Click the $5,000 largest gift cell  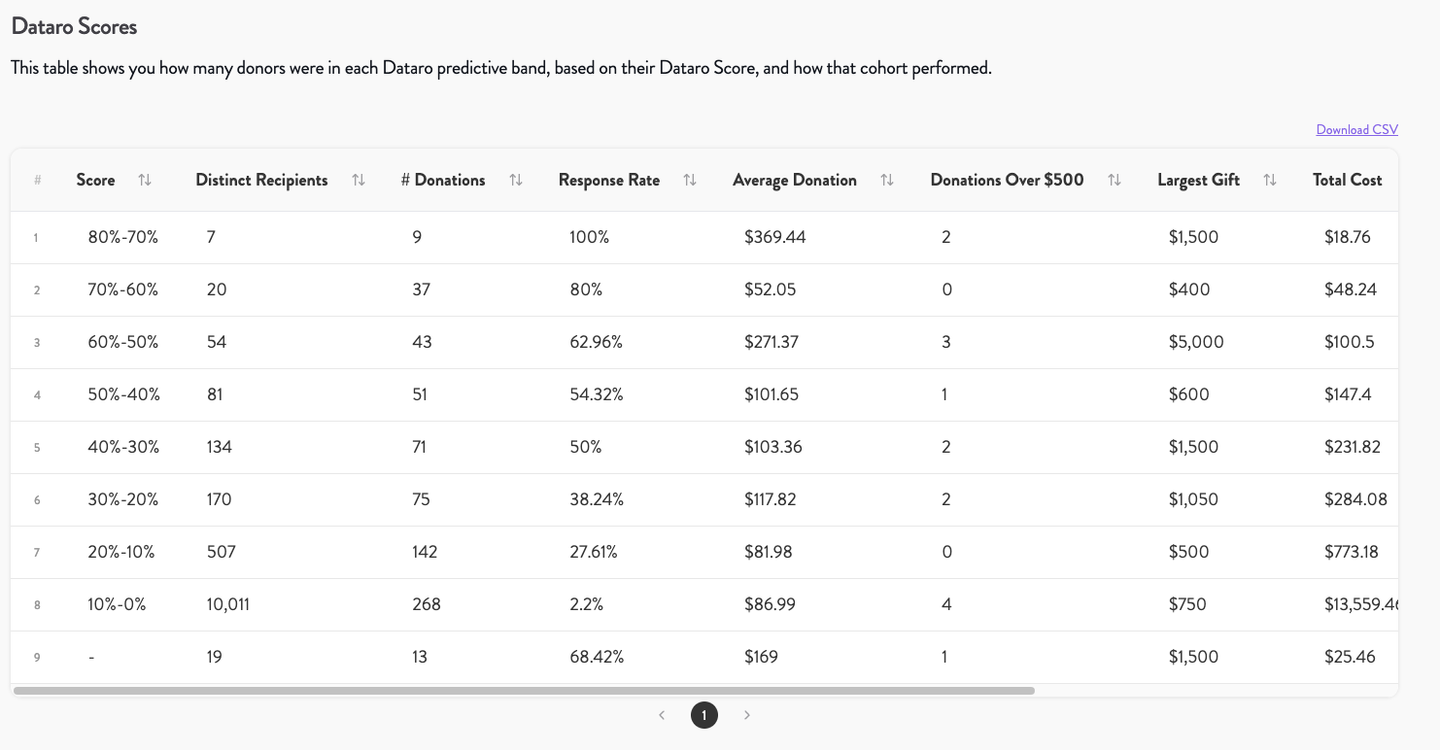pos(1196,342)
